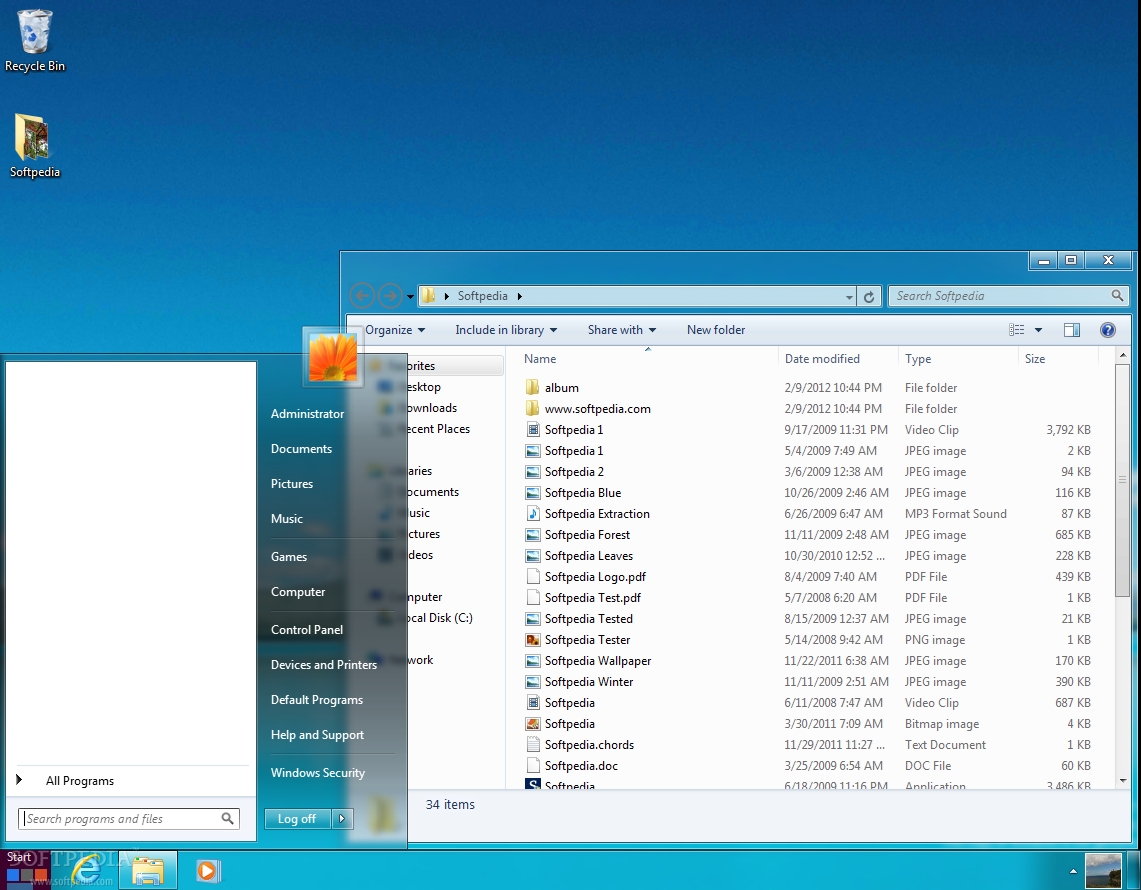Open Recent Places in navigation pane
Image resolution: width=1141 pixels, height=890 pixels.
tap(439, 429)
